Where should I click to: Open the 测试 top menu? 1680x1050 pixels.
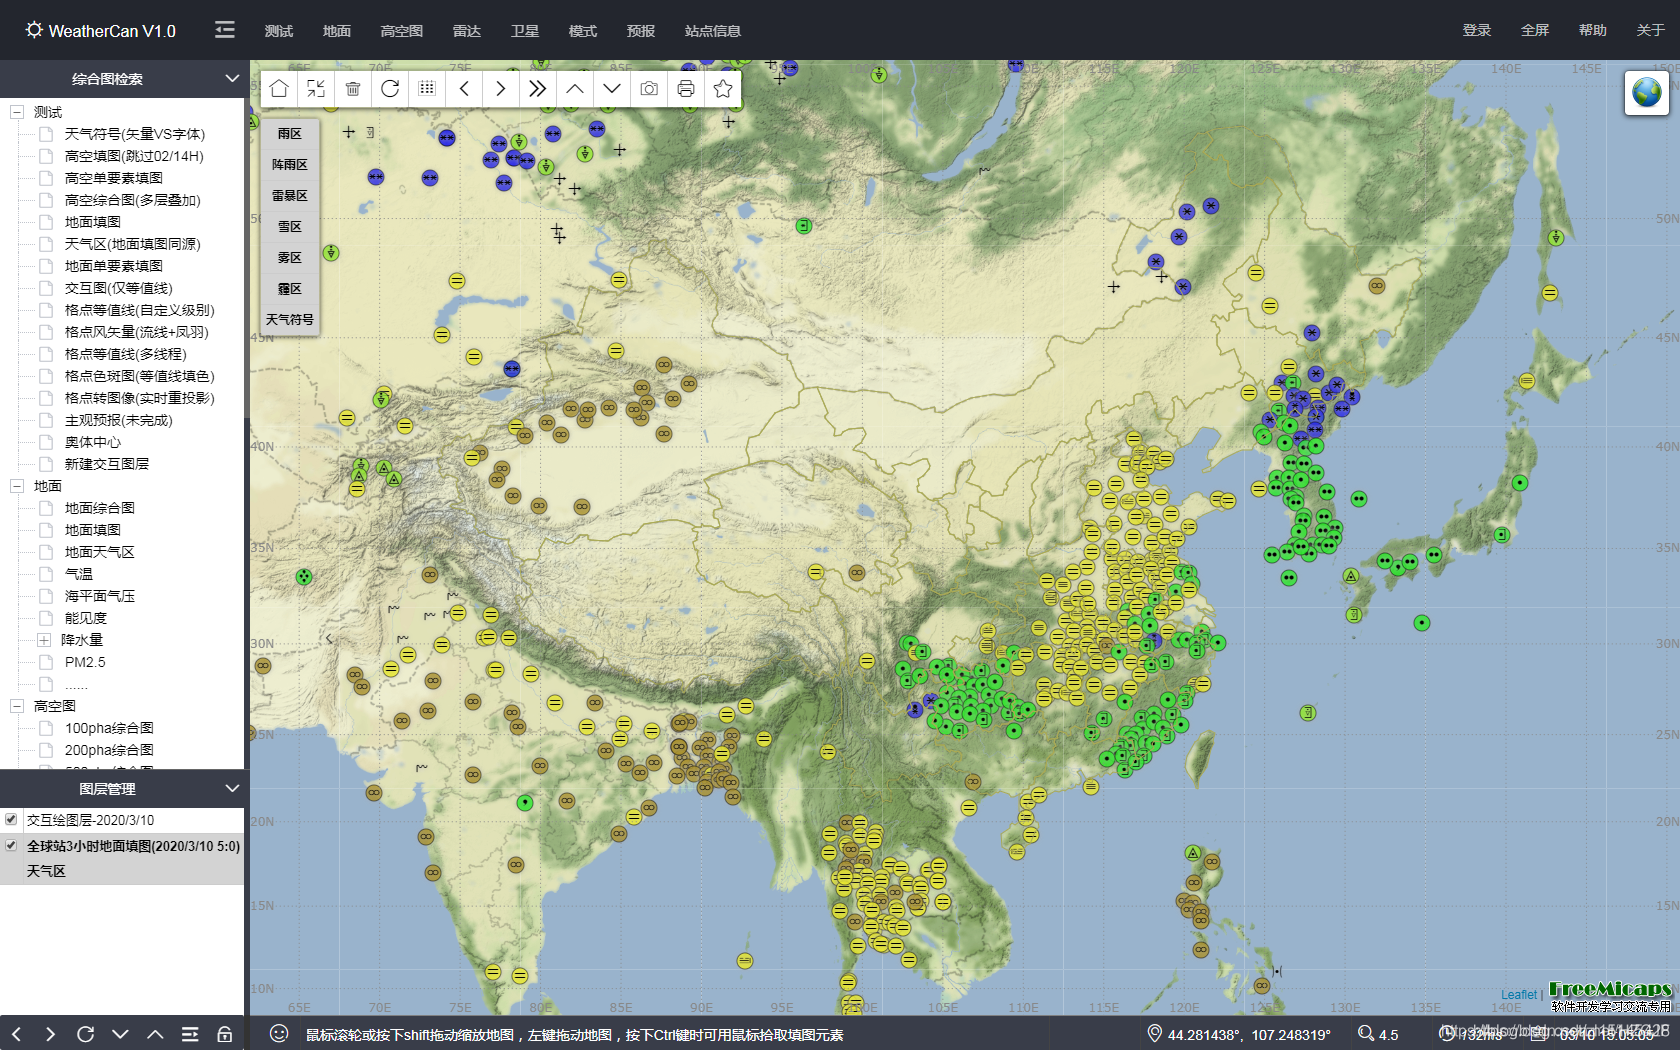coord(279,31)
